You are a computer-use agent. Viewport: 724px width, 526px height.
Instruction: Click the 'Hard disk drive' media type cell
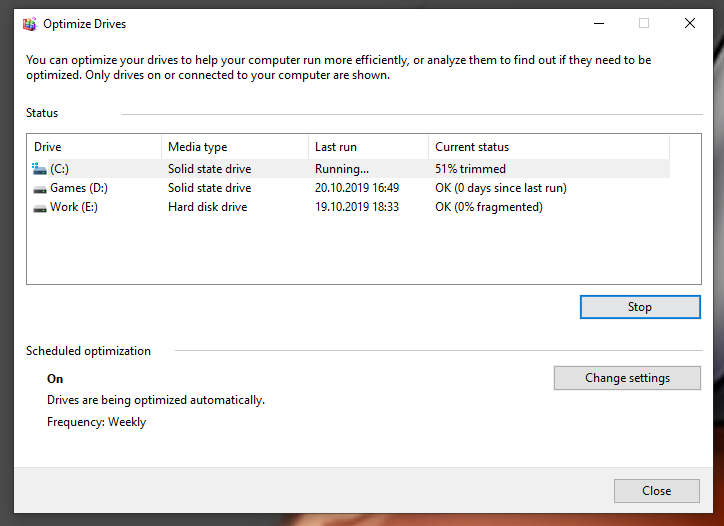click(208, 207)
